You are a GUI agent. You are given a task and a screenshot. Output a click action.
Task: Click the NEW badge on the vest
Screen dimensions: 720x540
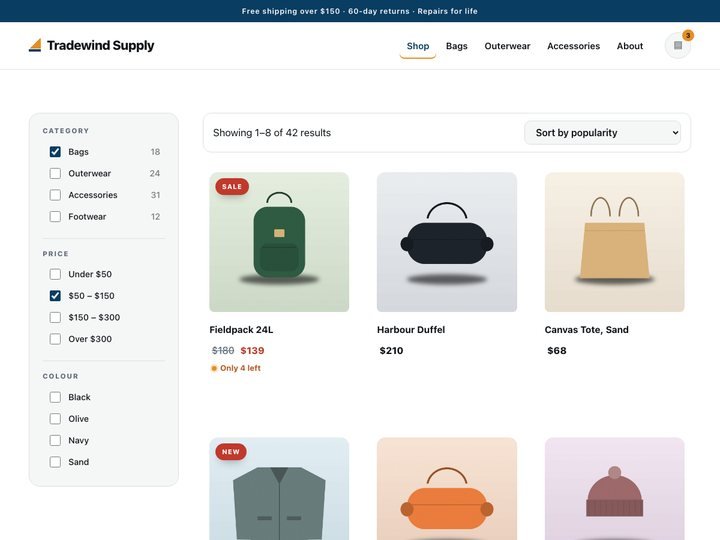pos(231,452)
